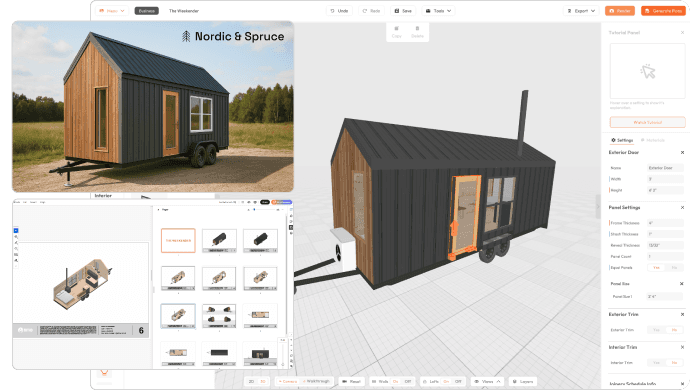Switch to the Materials tab

pos(653,140)
